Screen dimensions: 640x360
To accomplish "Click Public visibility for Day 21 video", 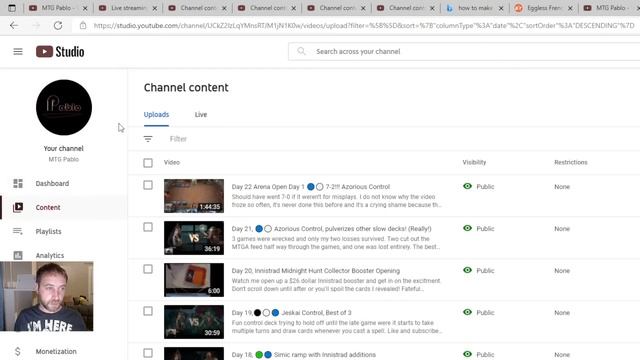I will tap(485, 229).
